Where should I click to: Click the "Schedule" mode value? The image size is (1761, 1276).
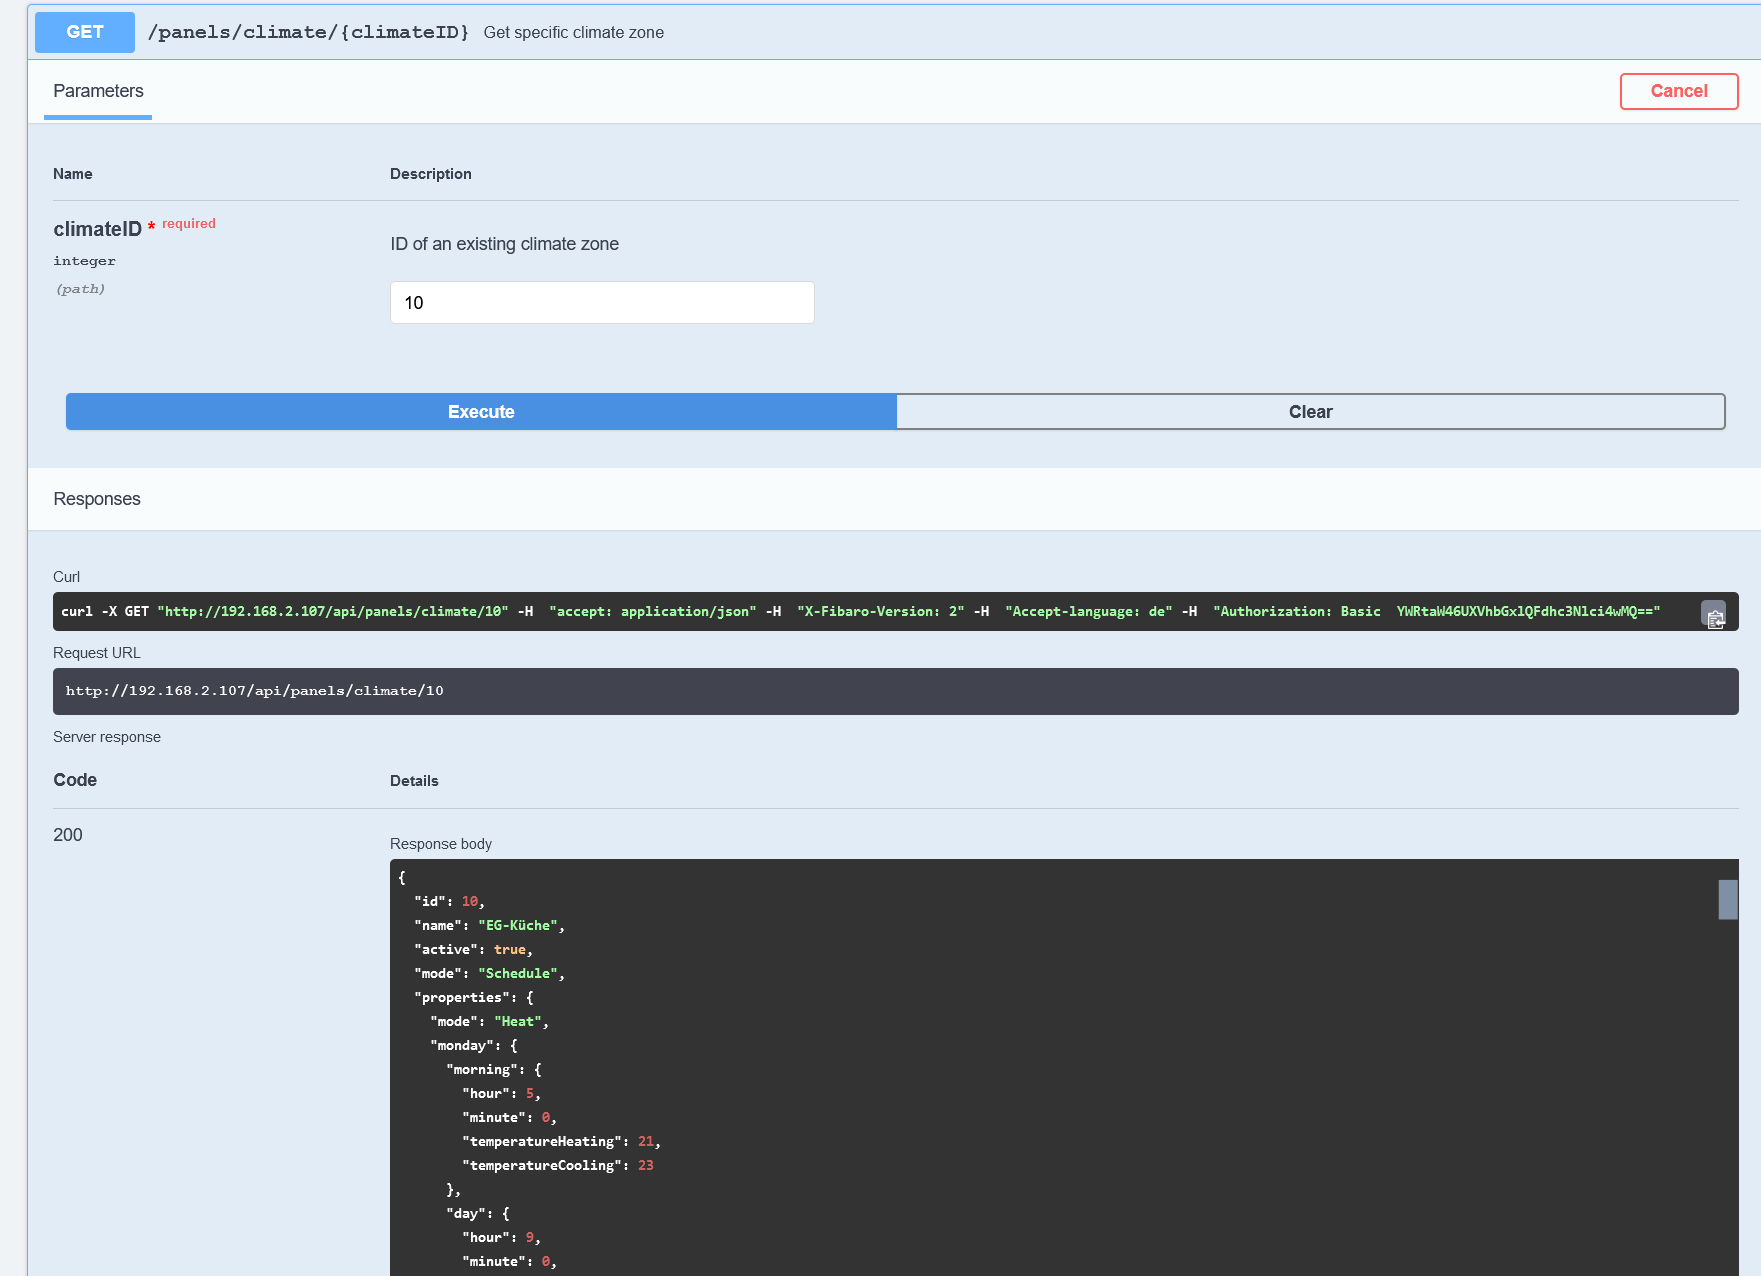click(x=519, y=974)
